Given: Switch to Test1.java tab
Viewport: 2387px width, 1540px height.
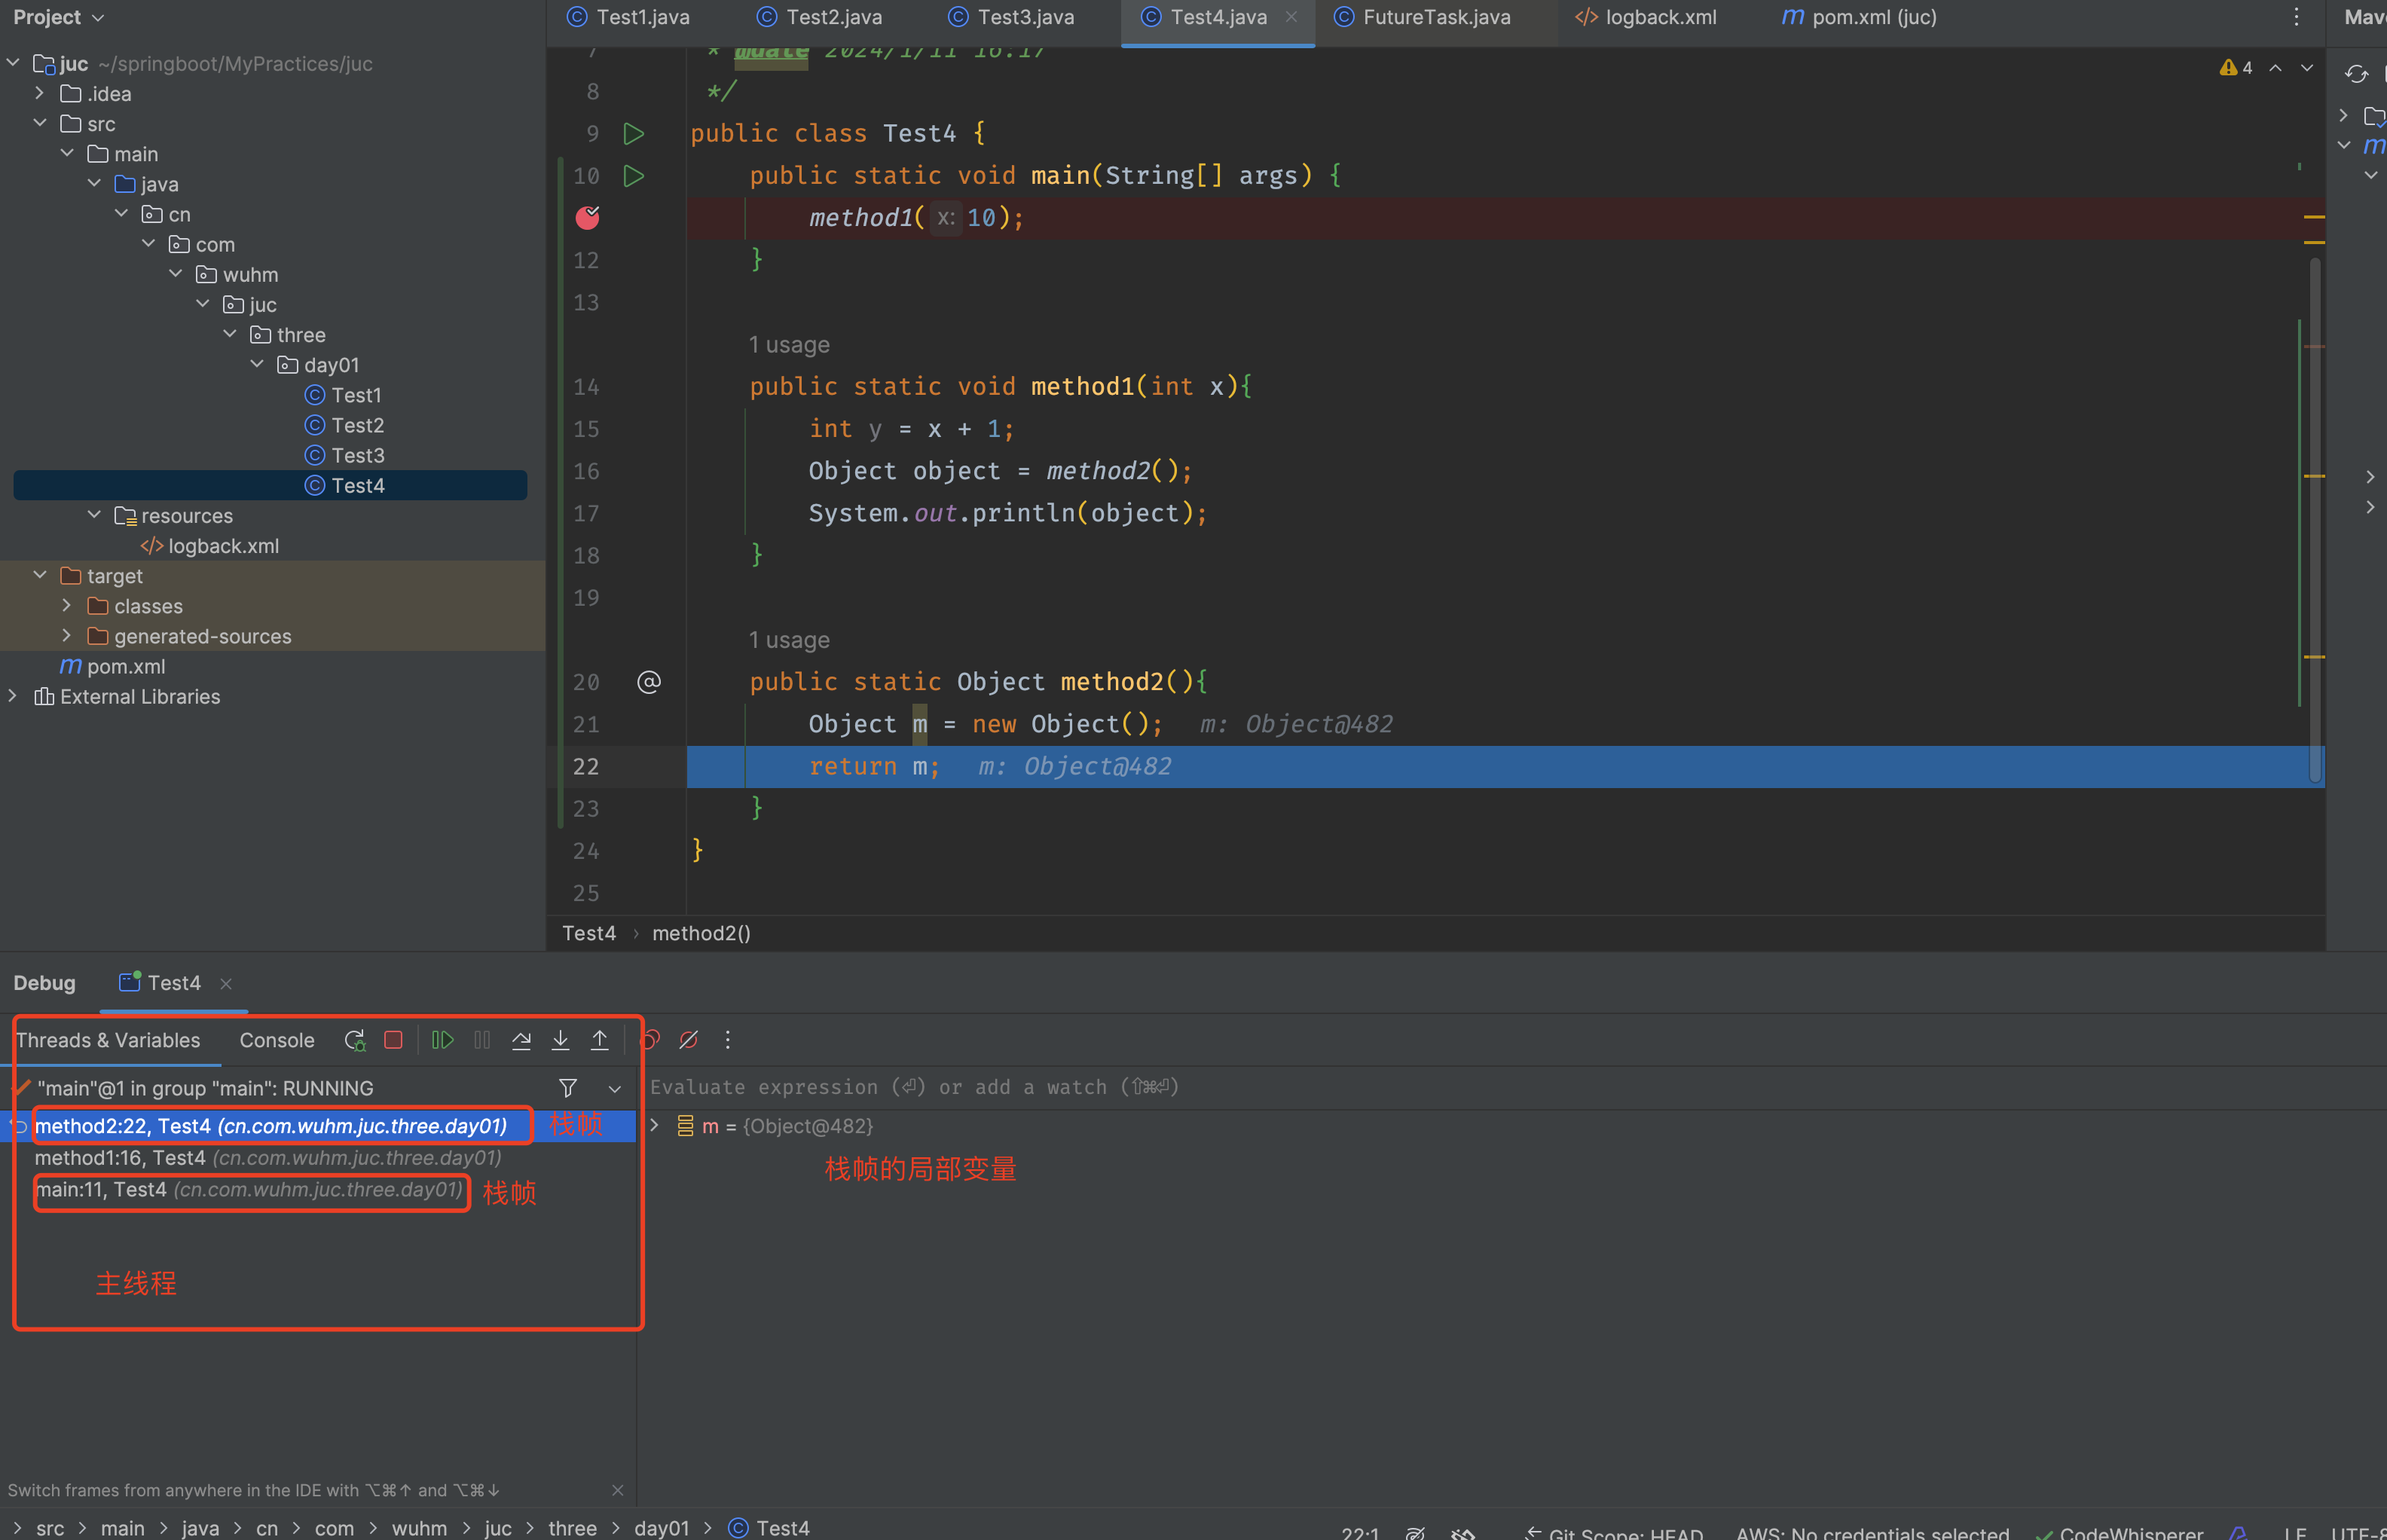Looking at the screenshot, I should pyautogui.click(x=628, y=17).
